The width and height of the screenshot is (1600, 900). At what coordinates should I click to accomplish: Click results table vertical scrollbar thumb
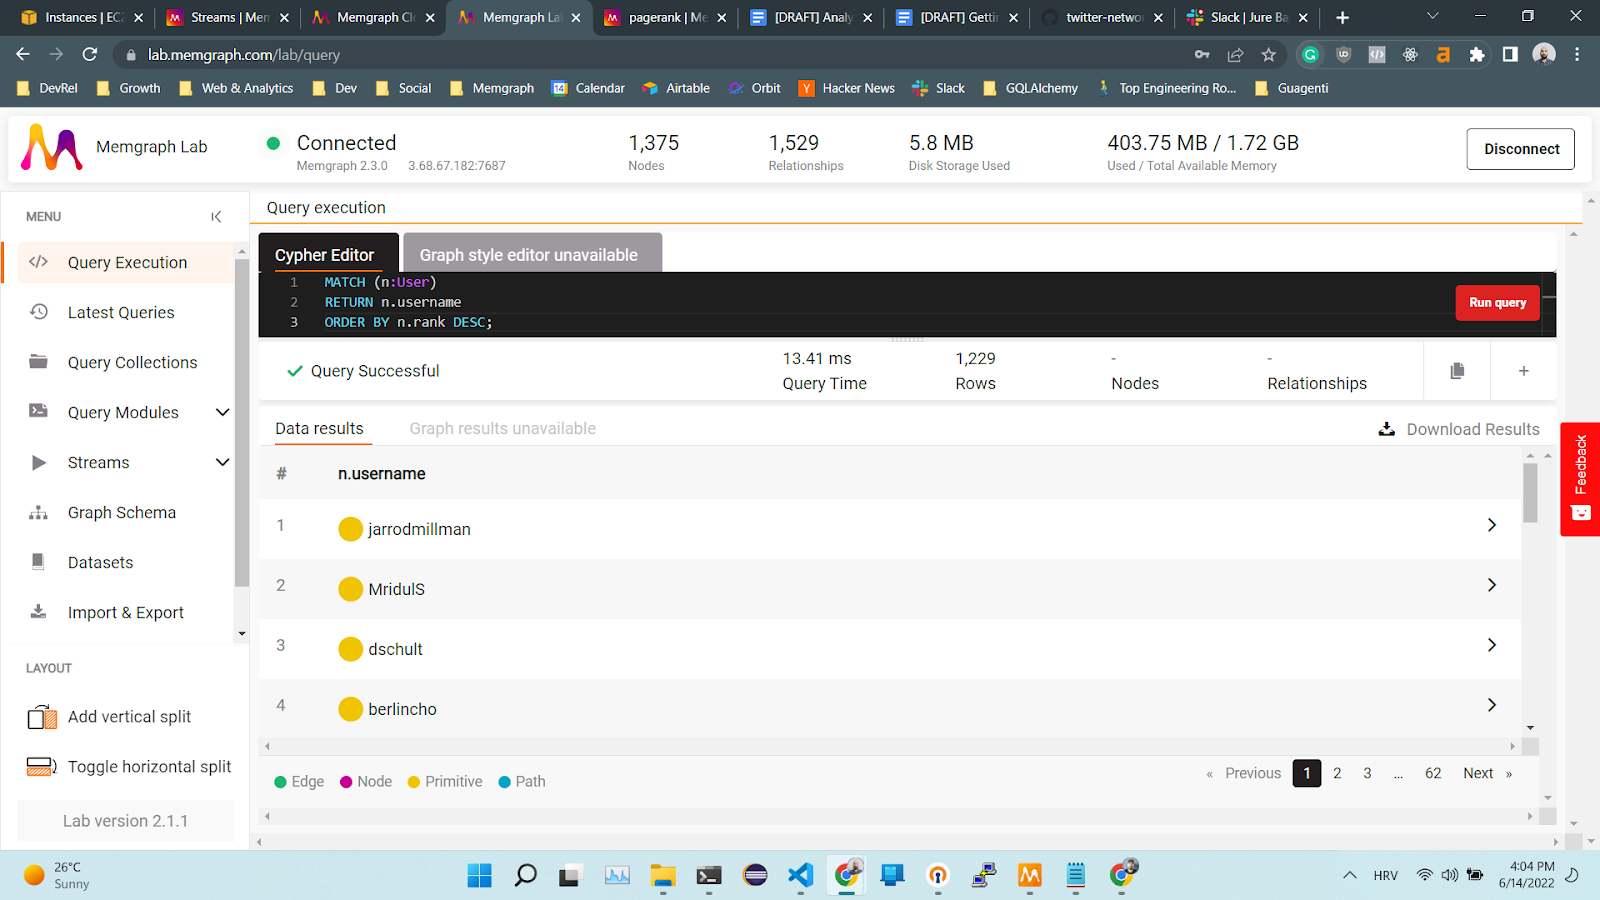pyautogui.click(x=1530, y=492)
